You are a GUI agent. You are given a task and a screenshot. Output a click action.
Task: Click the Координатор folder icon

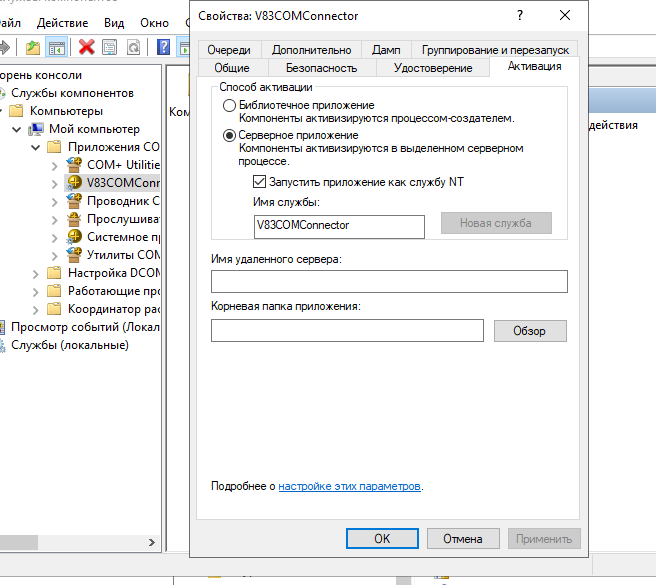[x=54, y=309]
